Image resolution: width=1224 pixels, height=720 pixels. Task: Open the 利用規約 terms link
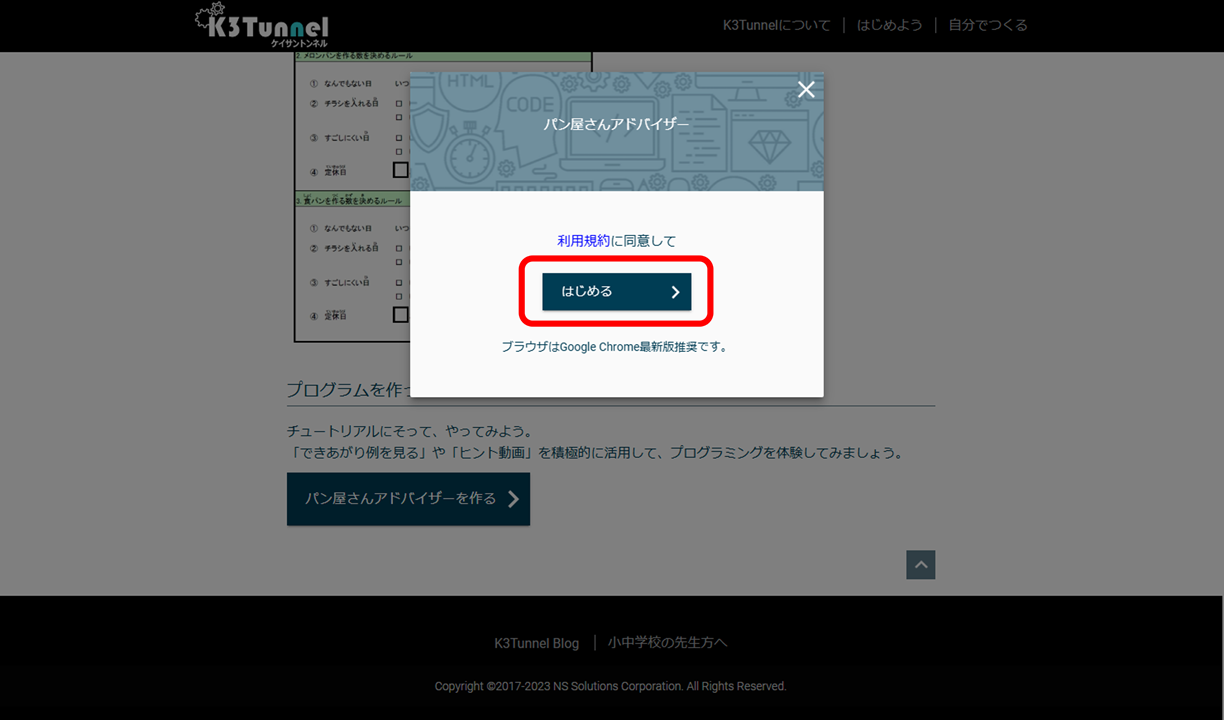pos(583,241)
